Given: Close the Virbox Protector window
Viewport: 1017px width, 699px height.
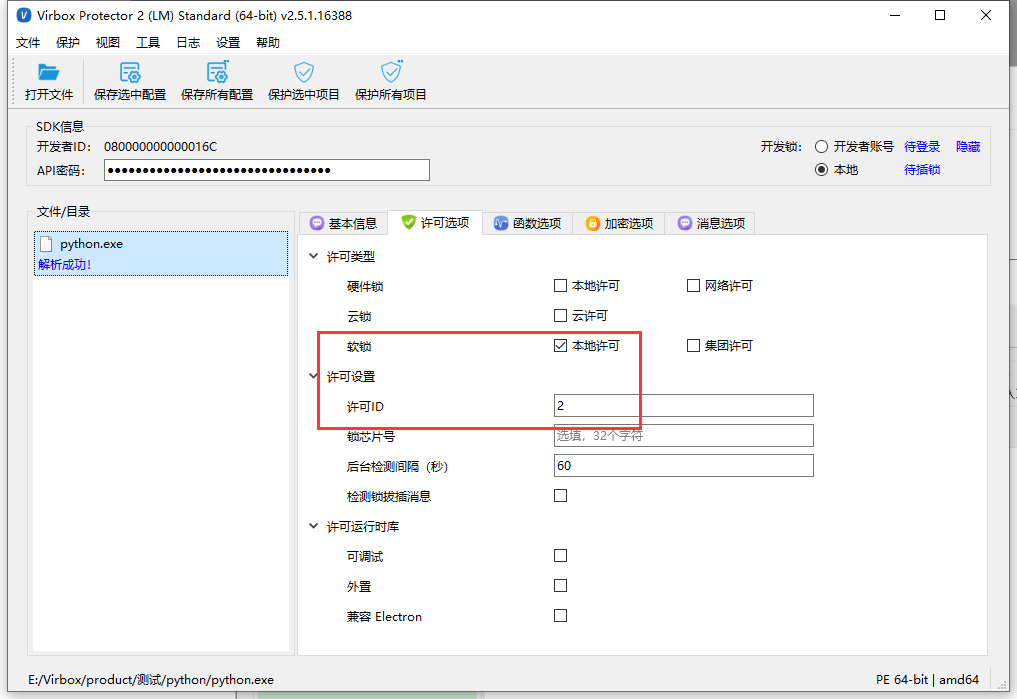Looking at the screenshot, I should coord(985,15).
